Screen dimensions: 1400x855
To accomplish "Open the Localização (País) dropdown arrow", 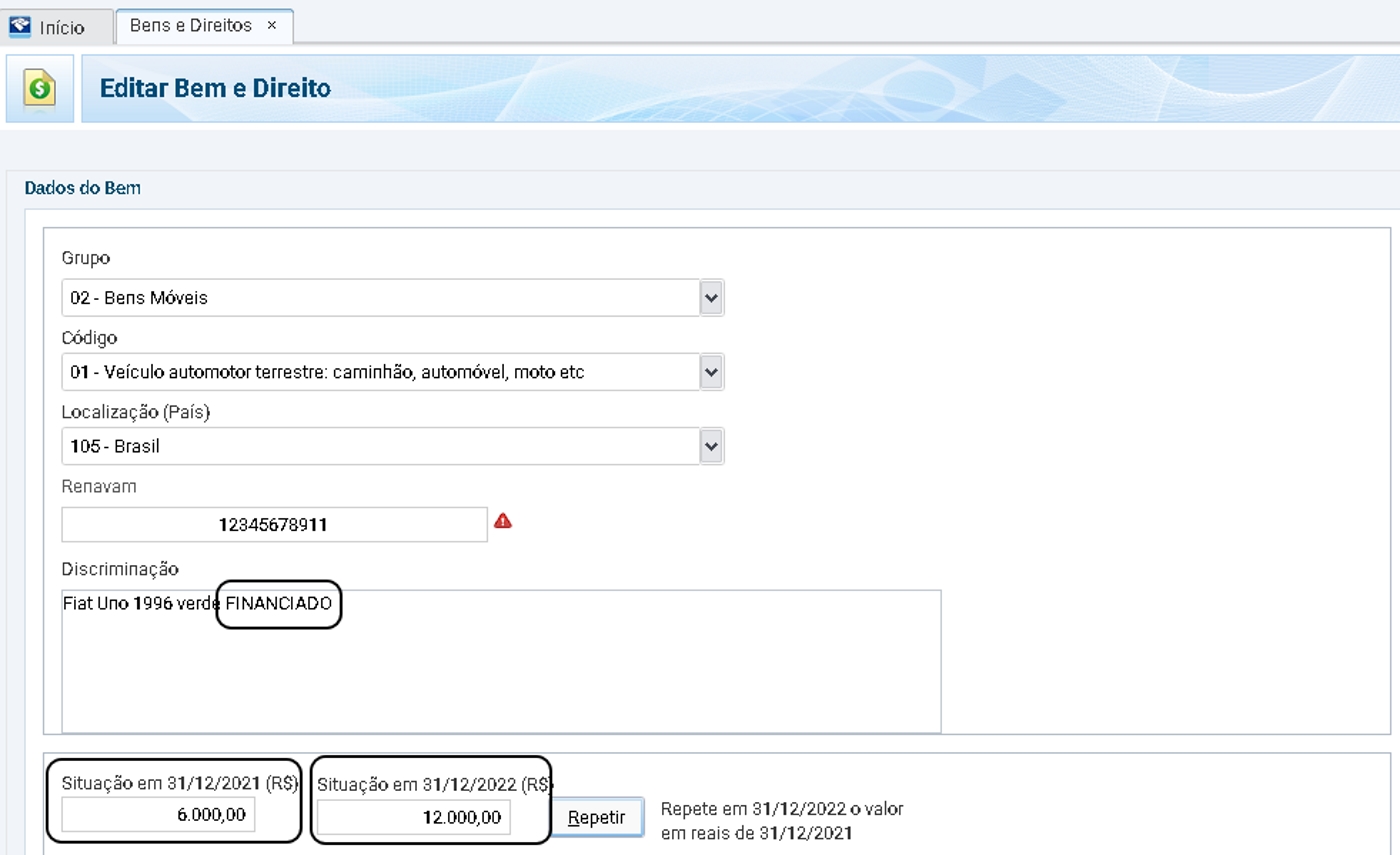I will [711, 446].
